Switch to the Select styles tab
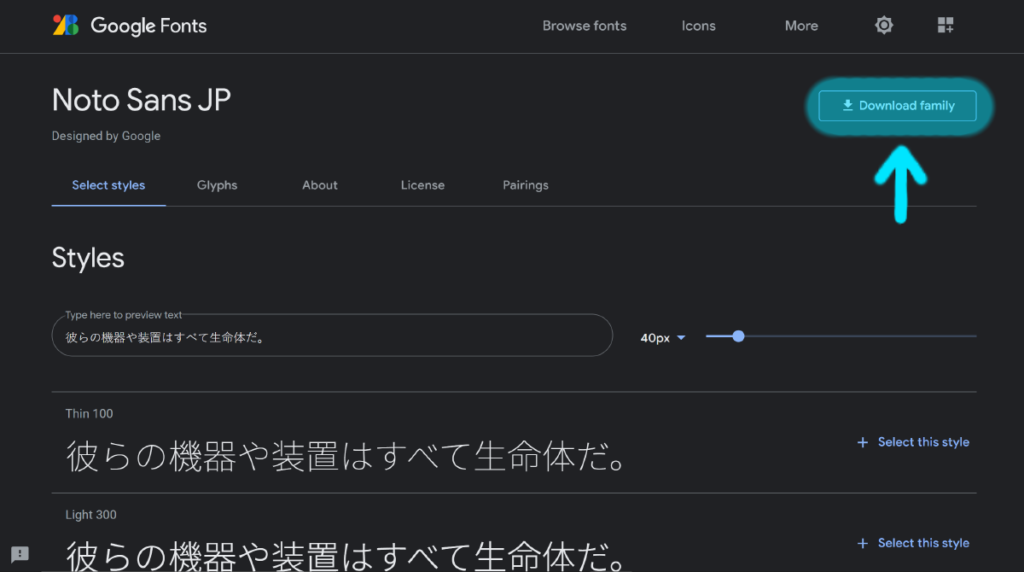This screenshot has width=1024, height=572. [108, 185]
